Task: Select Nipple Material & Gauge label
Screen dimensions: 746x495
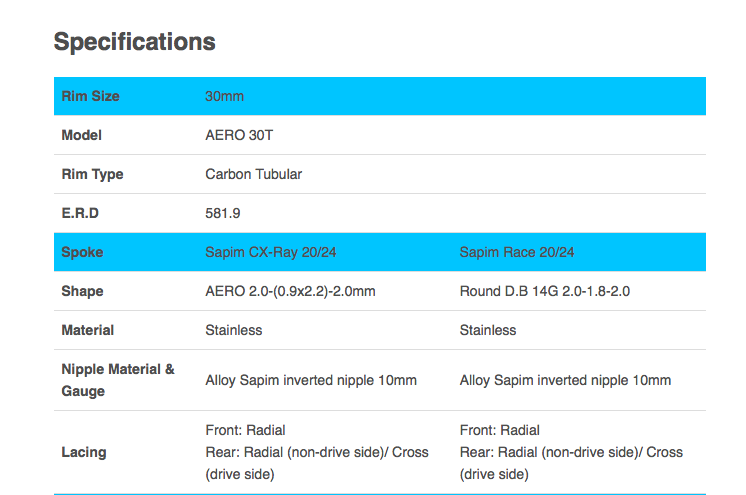Action: pos(118,380)
